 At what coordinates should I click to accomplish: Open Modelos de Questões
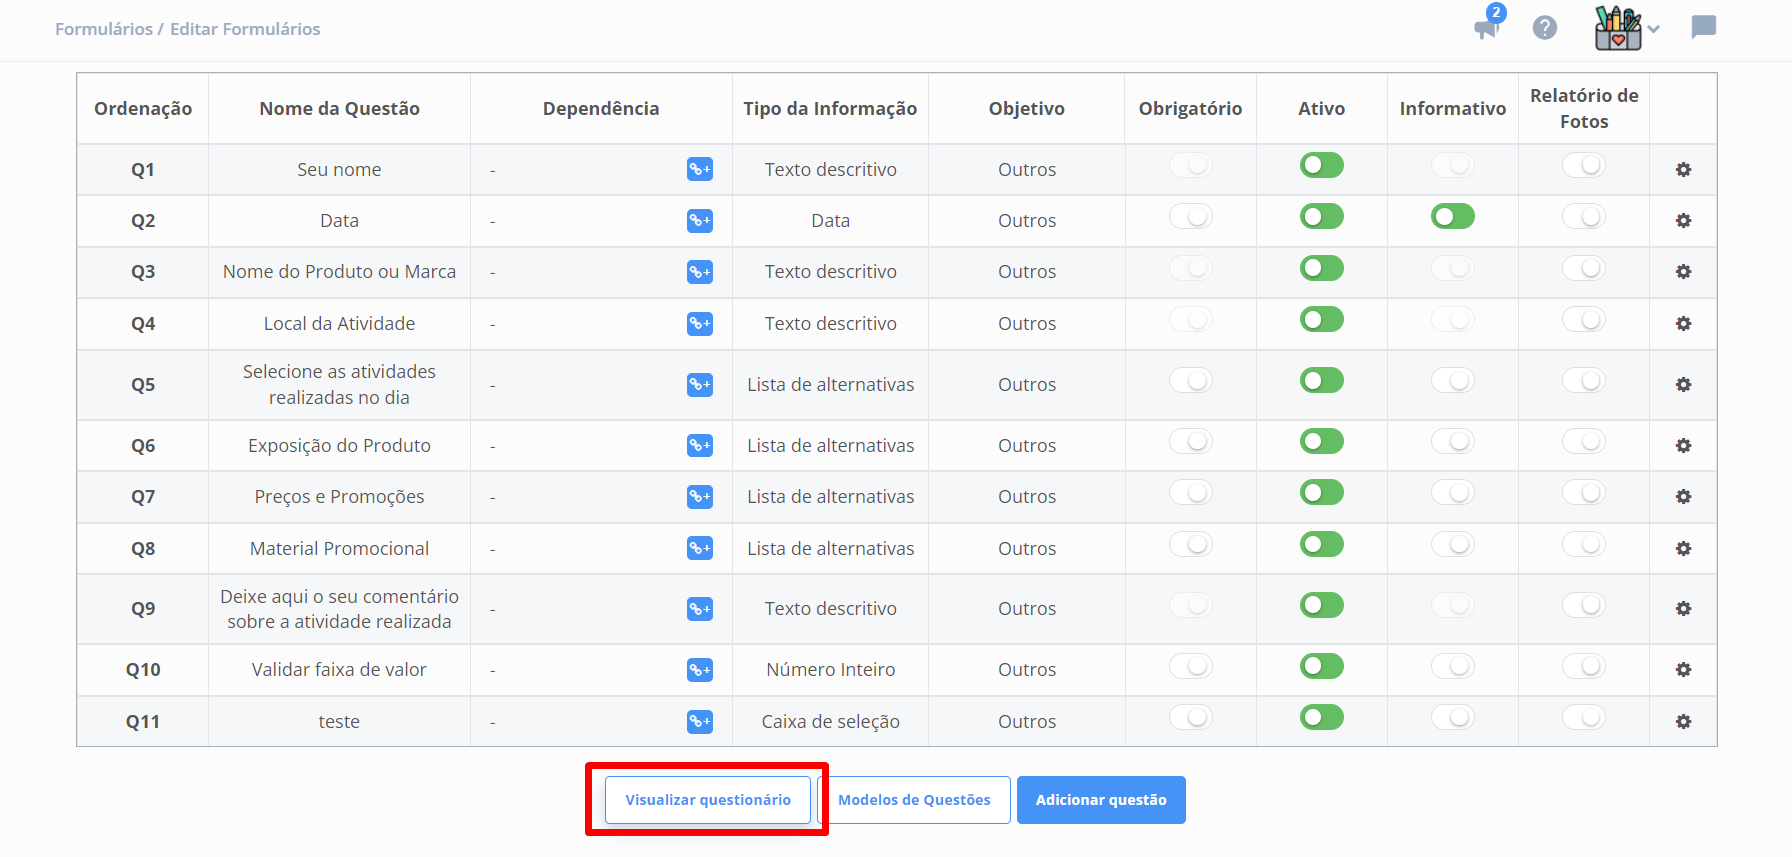pos(914,800)
